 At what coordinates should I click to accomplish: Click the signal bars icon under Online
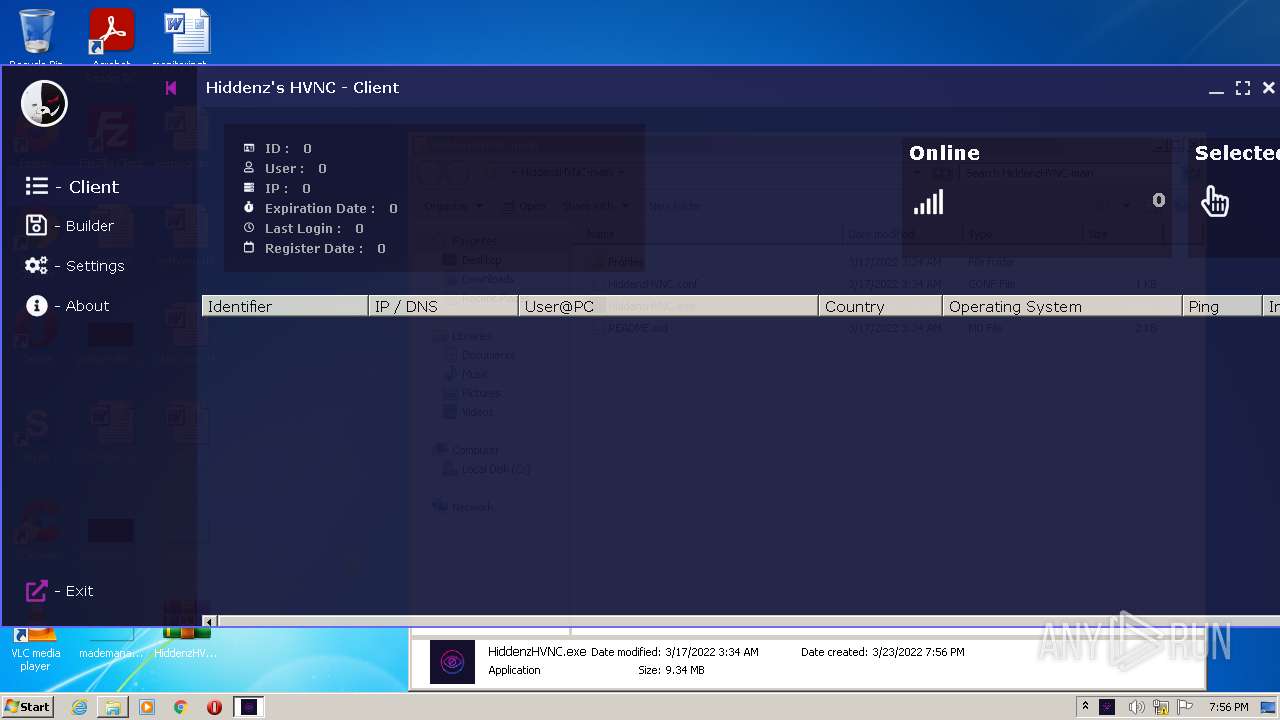pyautogui.click(x=928, y=203)
